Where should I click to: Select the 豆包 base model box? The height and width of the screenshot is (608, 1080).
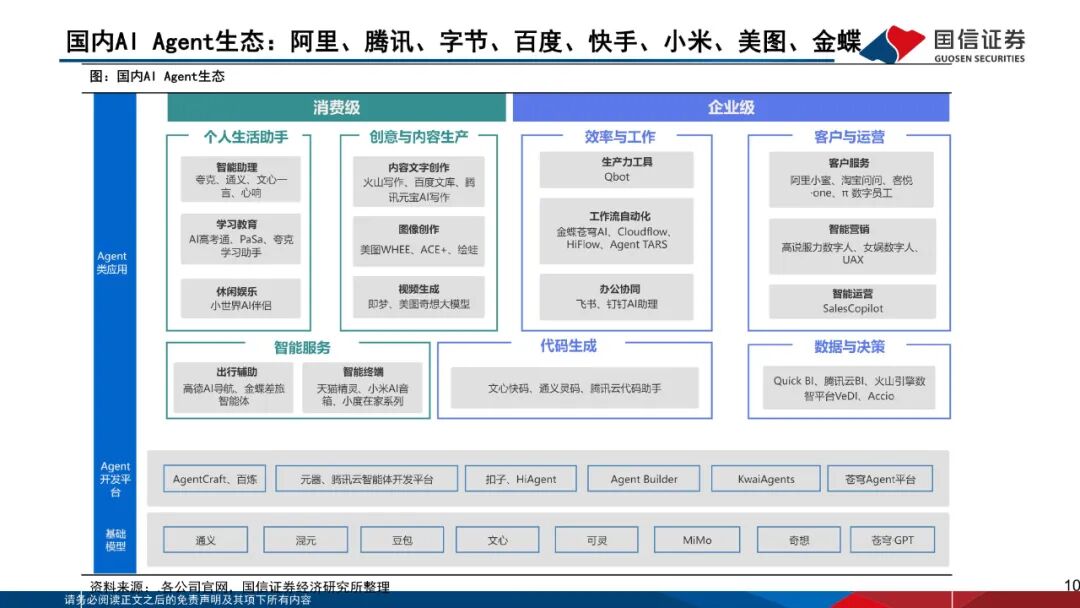(402, 541)
